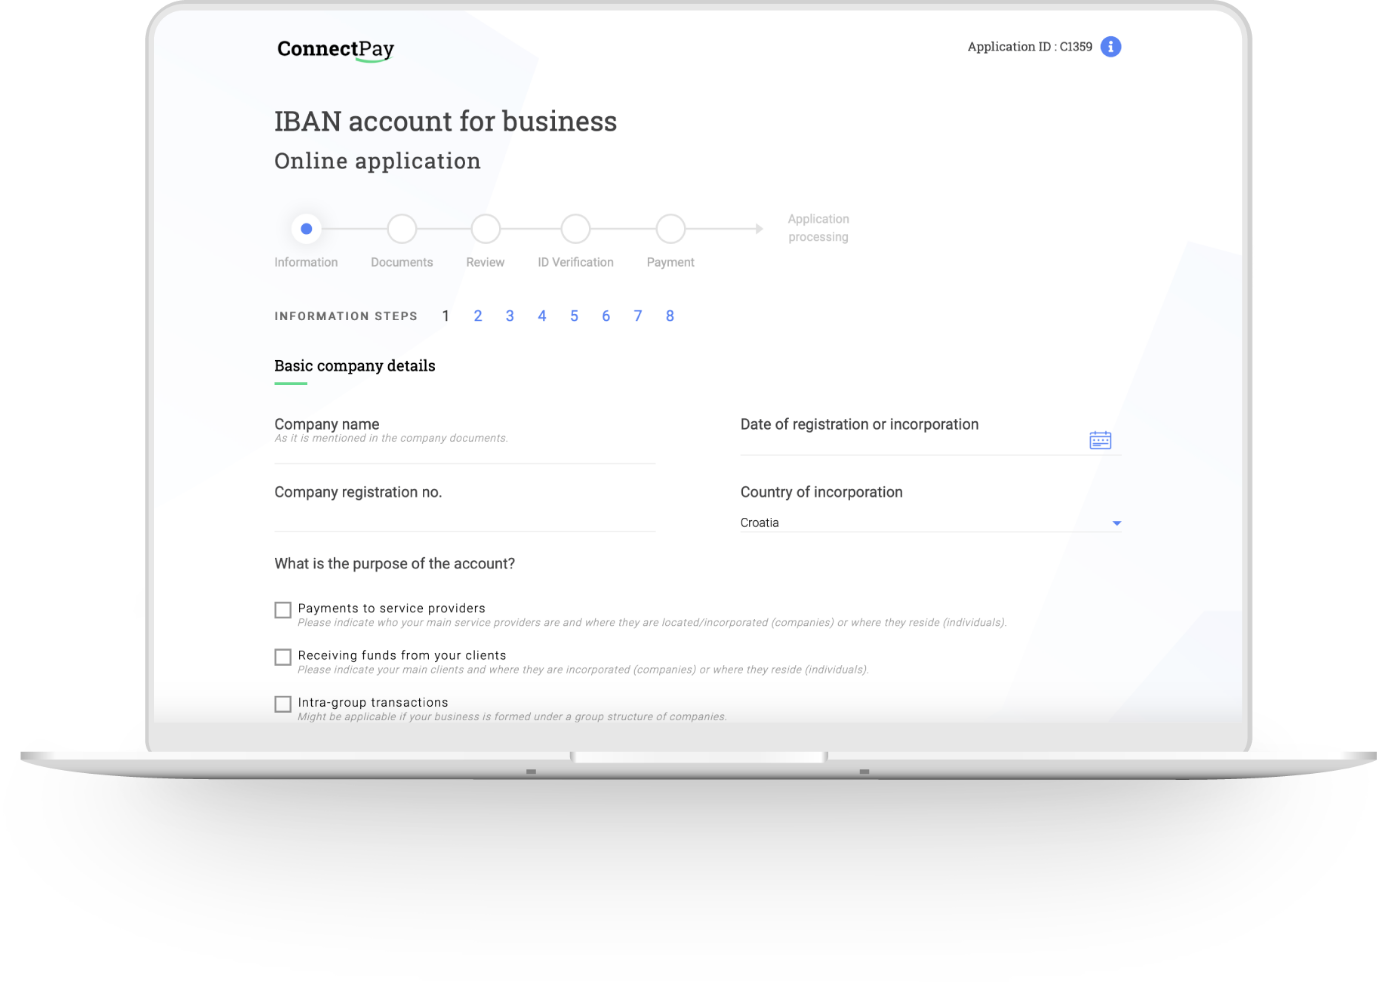Click the Date of registration input field
The image size is (1396, 998).
pos(910,442)
